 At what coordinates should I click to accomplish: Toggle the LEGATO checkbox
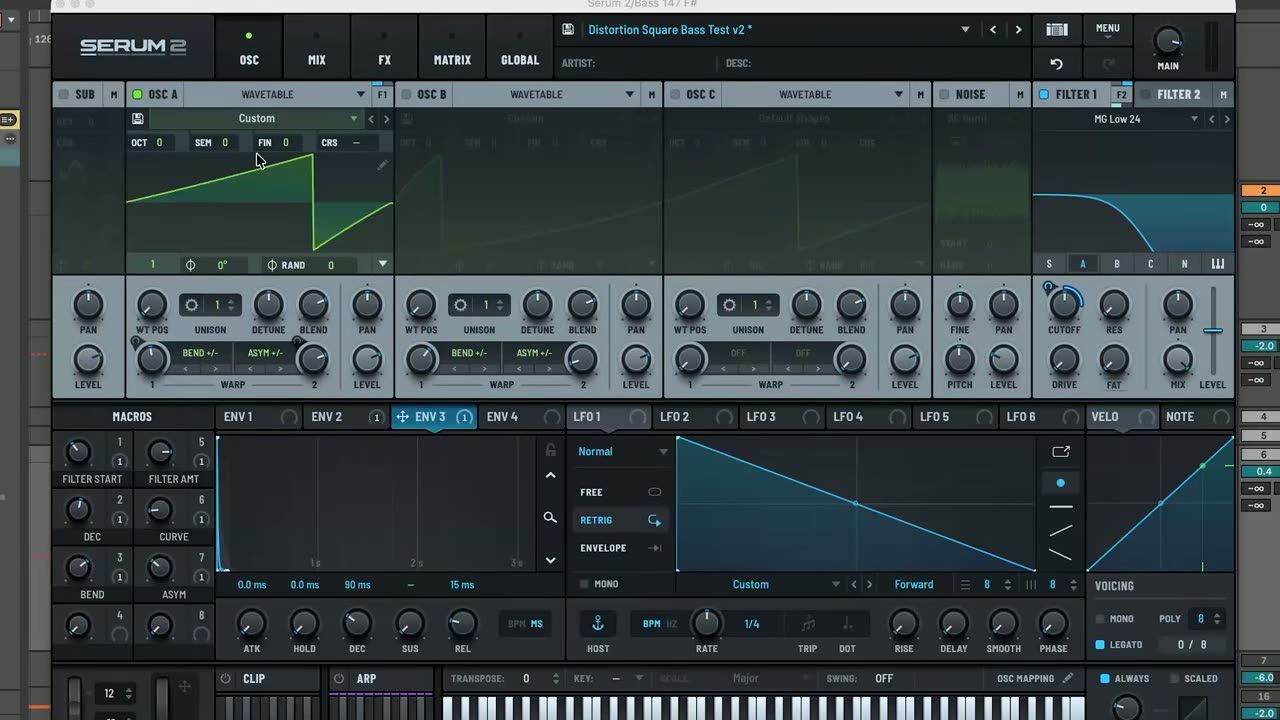point(1100,645)
